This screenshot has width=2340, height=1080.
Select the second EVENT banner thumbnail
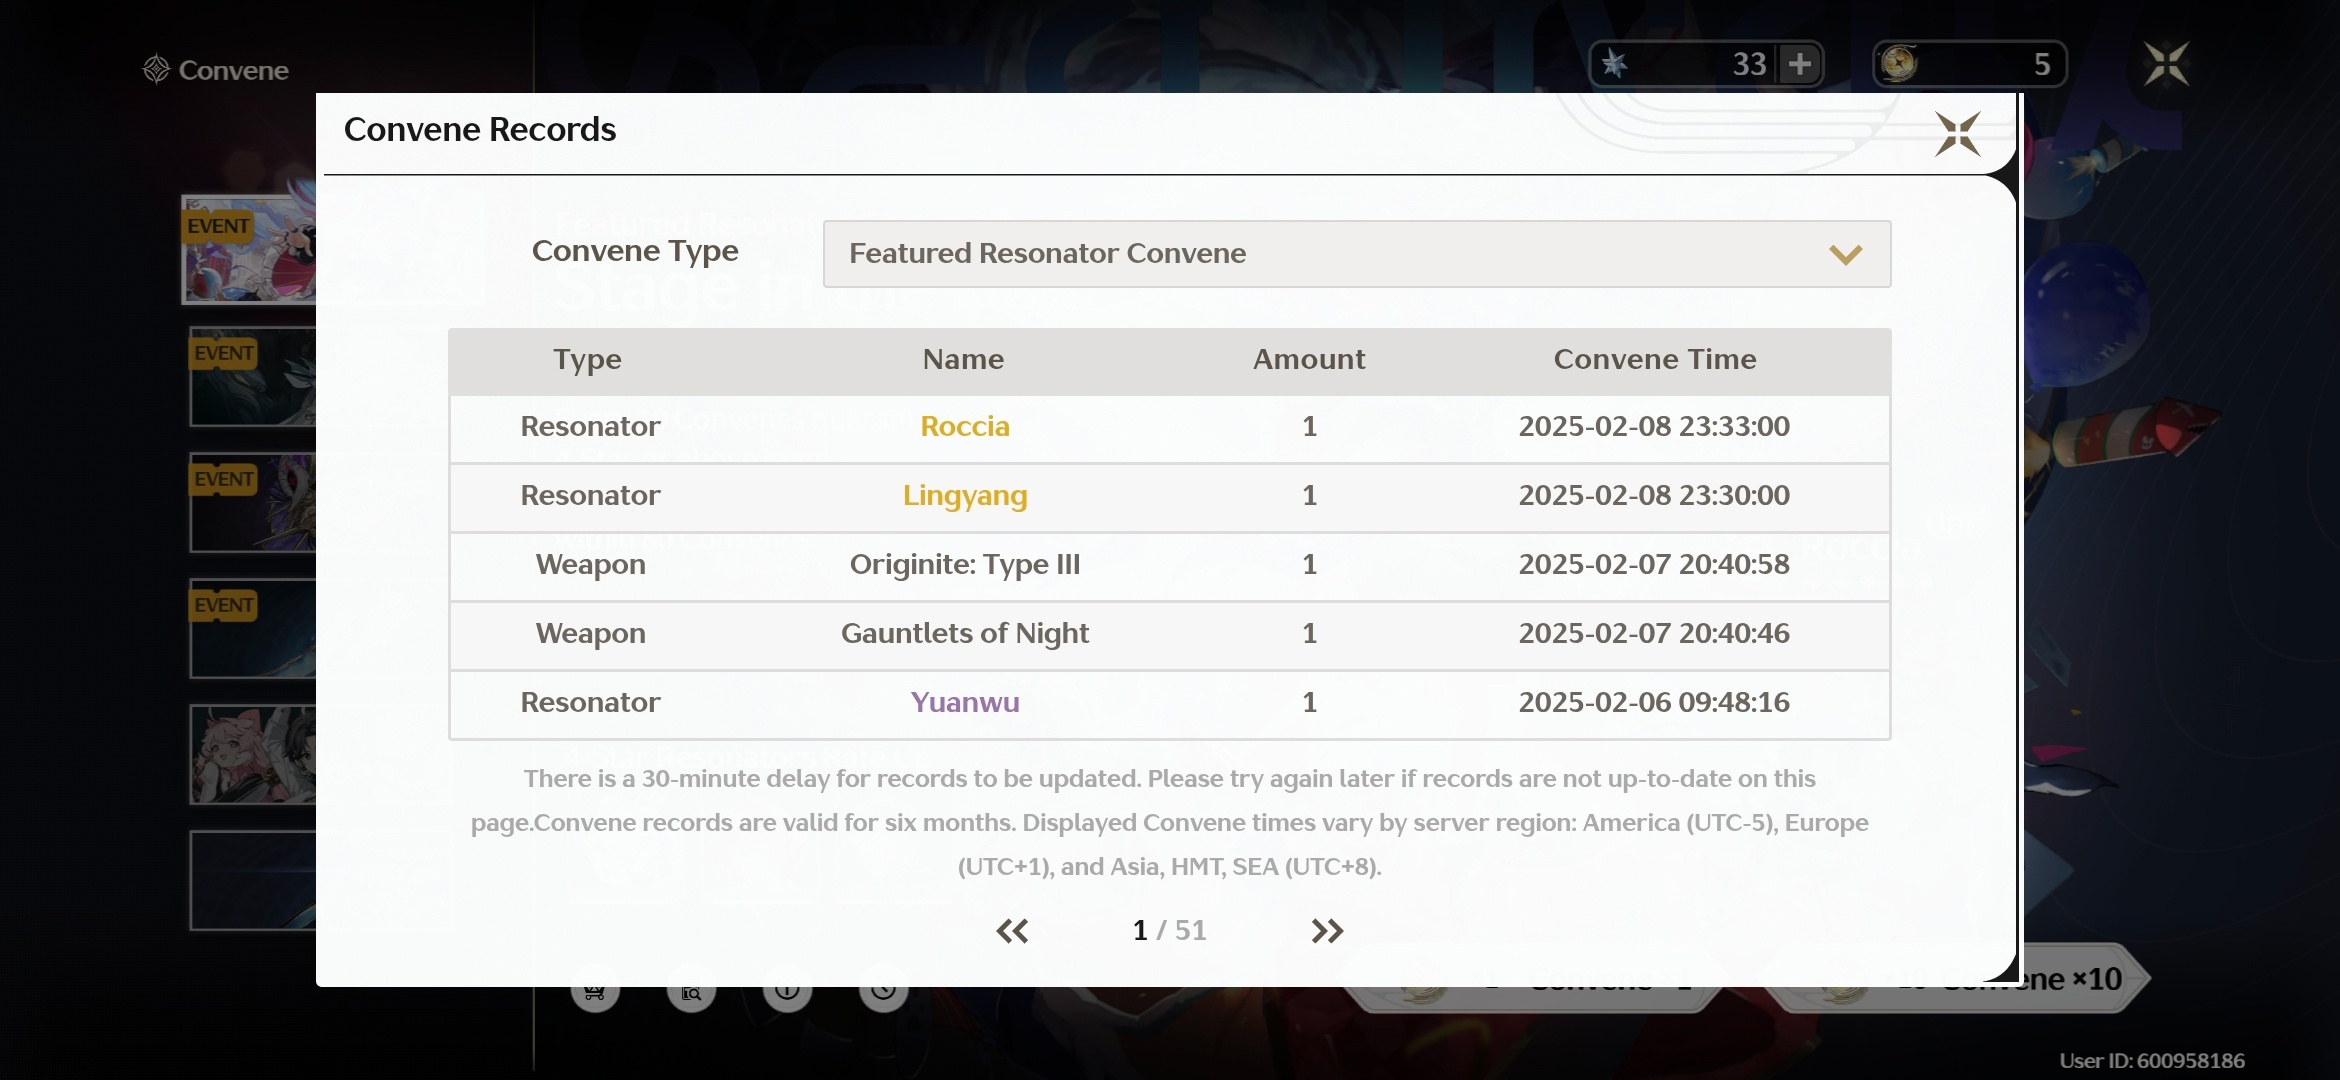pyautogui.click(x=253, y=378)
